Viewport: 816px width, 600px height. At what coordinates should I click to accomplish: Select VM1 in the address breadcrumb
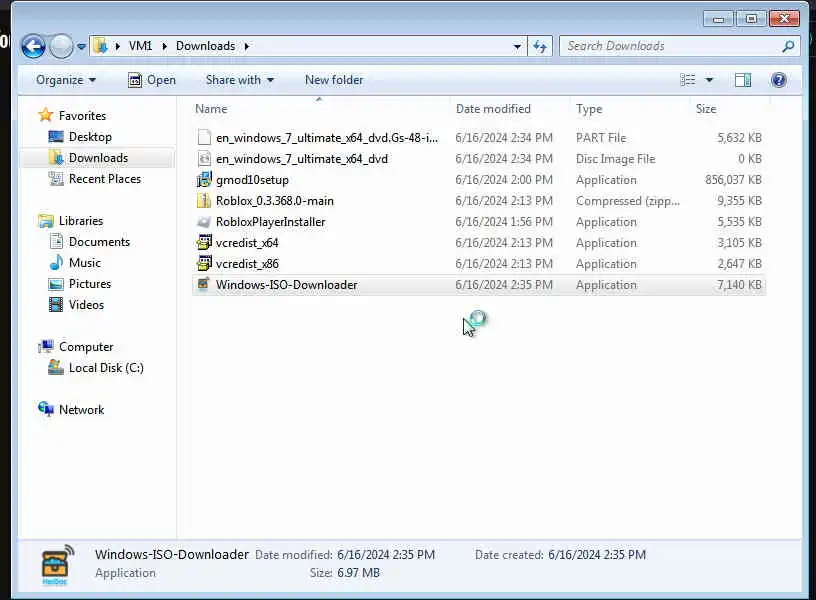[x=140, y=46]
